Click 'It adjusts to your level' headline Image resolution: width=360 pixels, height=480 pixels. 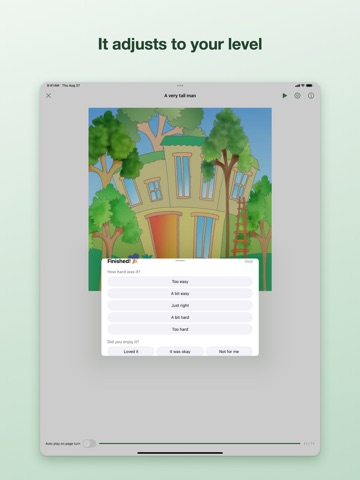coord(180,44)
